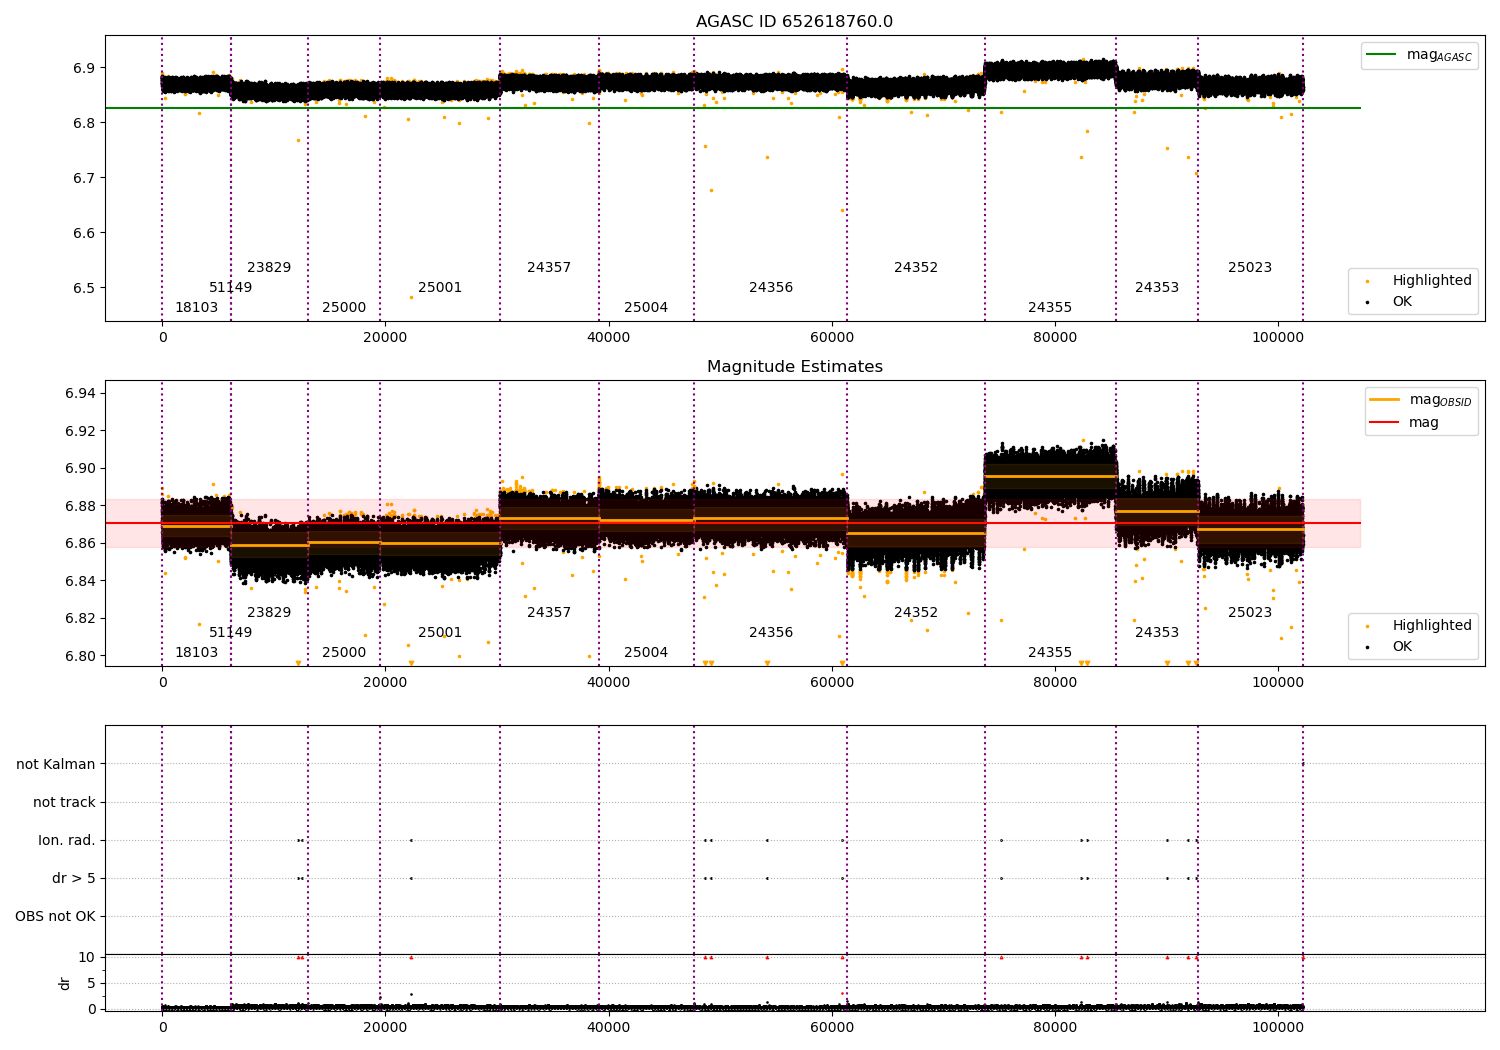Click obsid label 24356 in AGASC ID plot
Viewport: 1500px width, 1050px height.
coord(771,288)
